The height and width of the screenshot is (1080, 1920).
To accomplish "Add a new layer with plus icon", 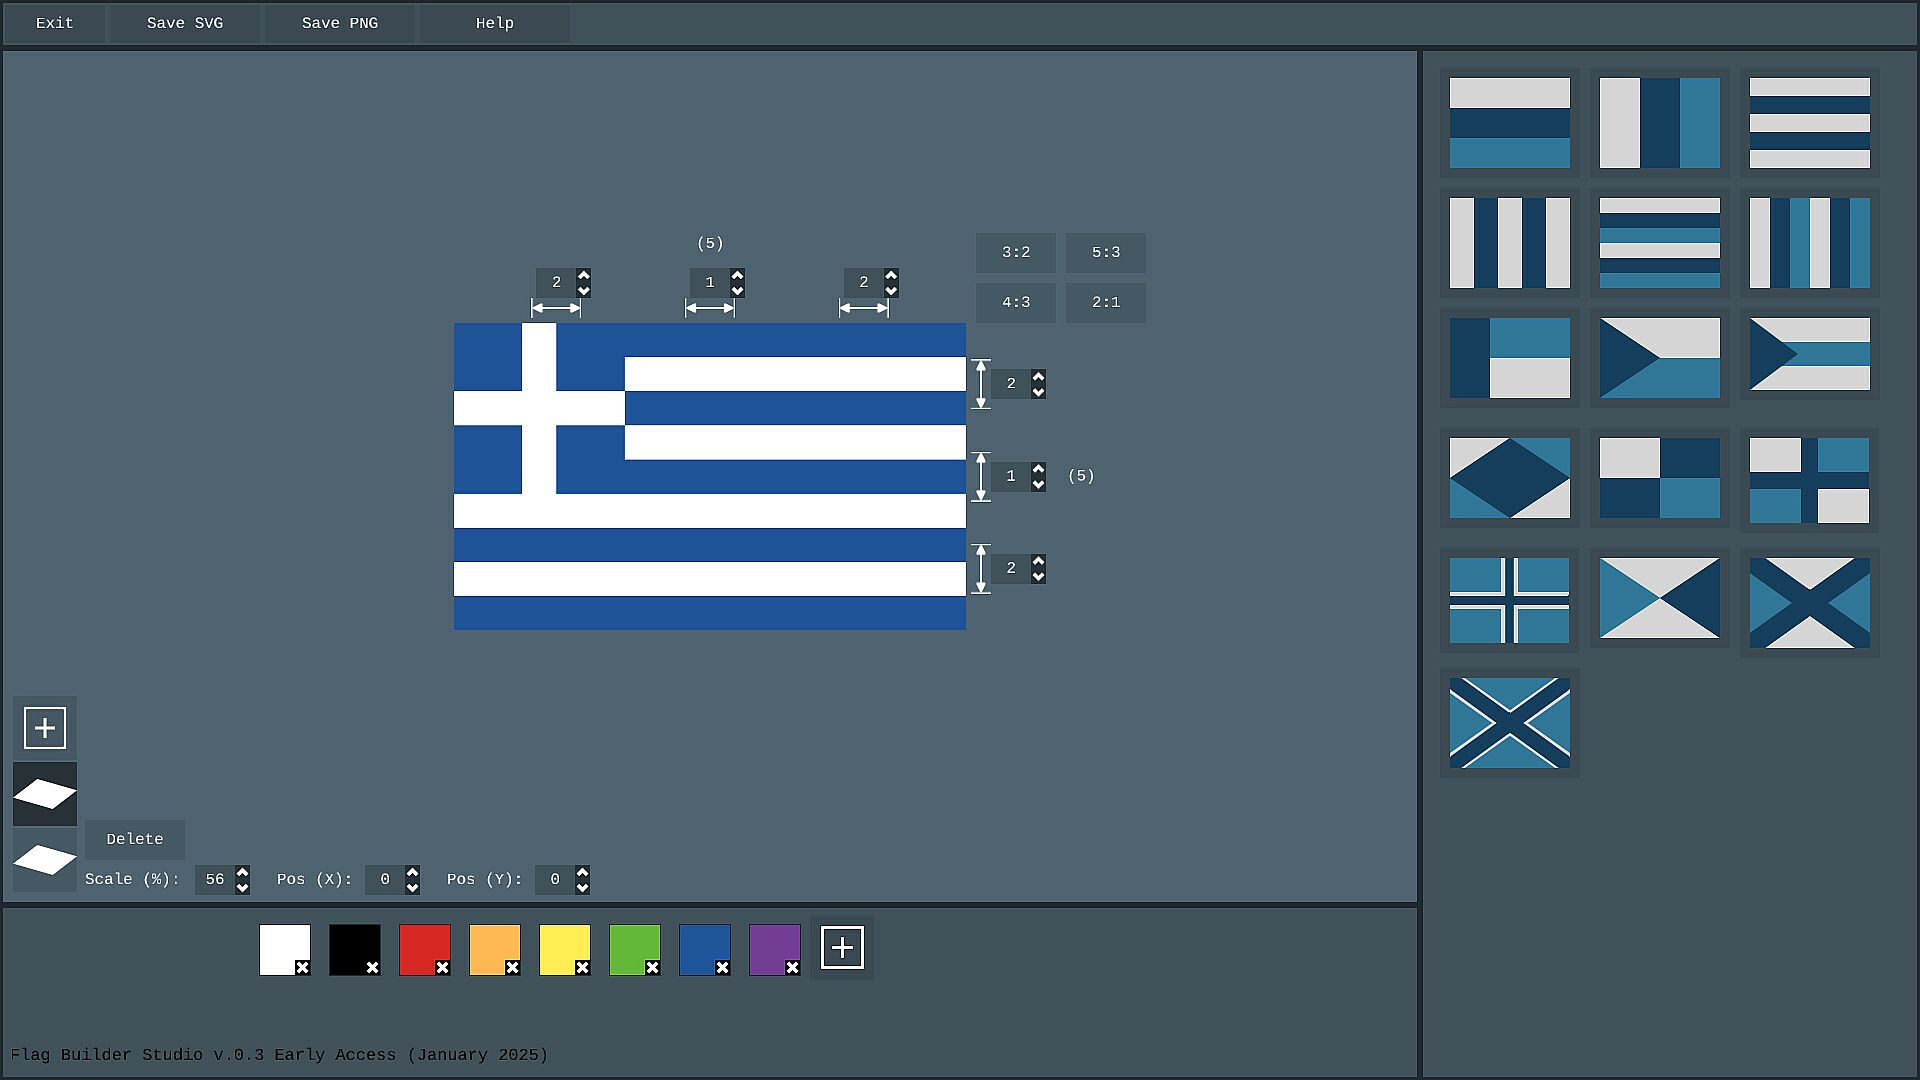I will point(45,728).
